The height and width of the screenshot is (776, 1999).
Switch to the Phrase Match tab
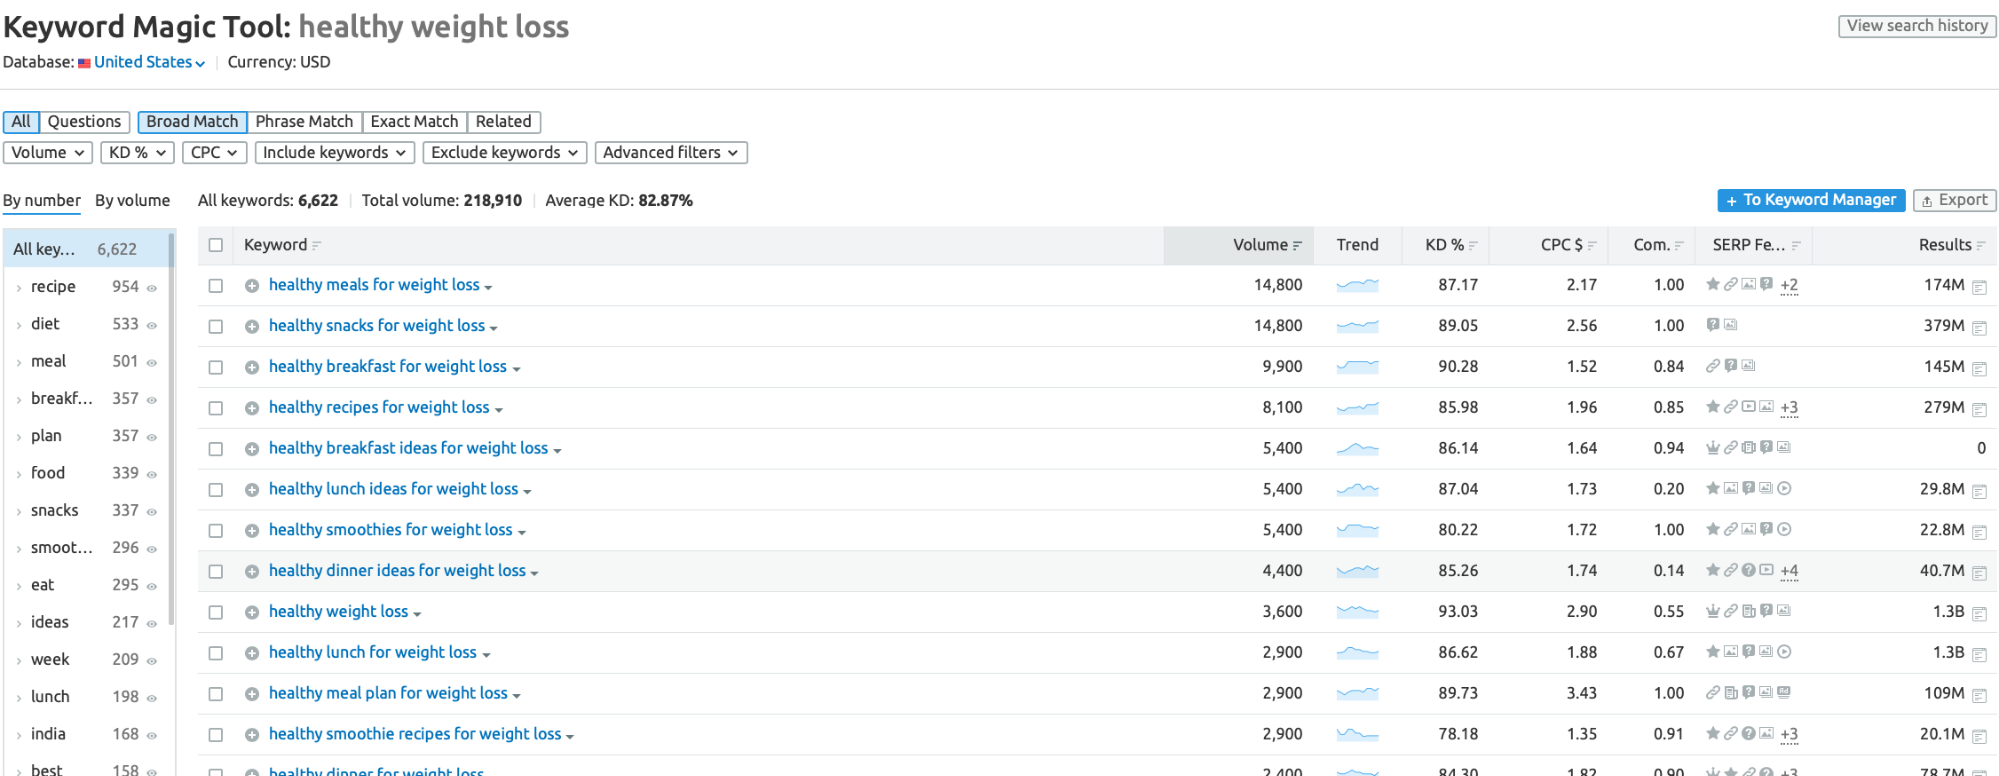pyautogui.click(x=304, y=122)
